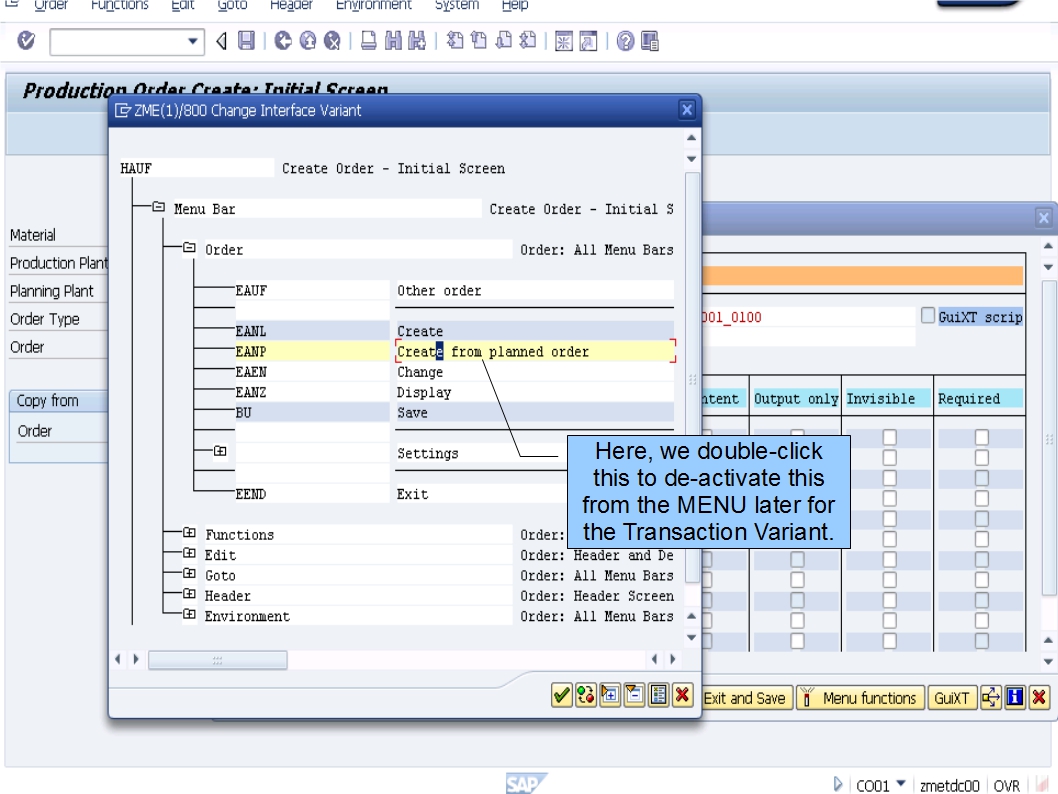Open the Header menu in menu bar
1058x794 pixels.
[x=291, y=5]
